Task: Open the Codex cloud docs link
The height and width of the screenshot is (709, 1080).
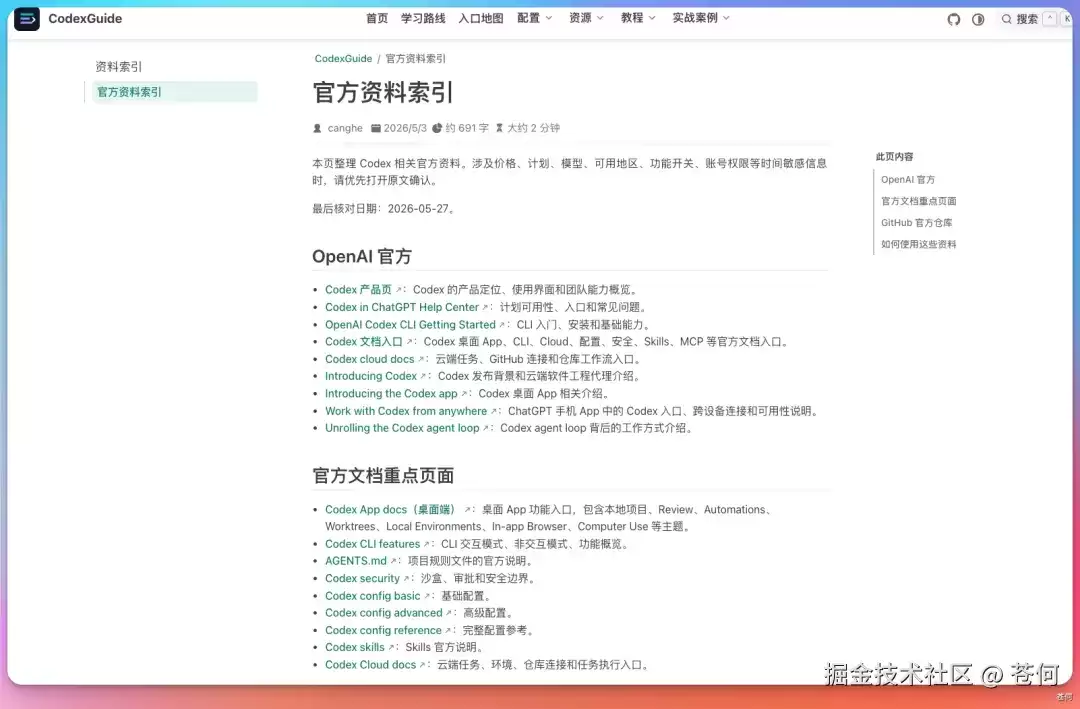Action: pos(370,359)
